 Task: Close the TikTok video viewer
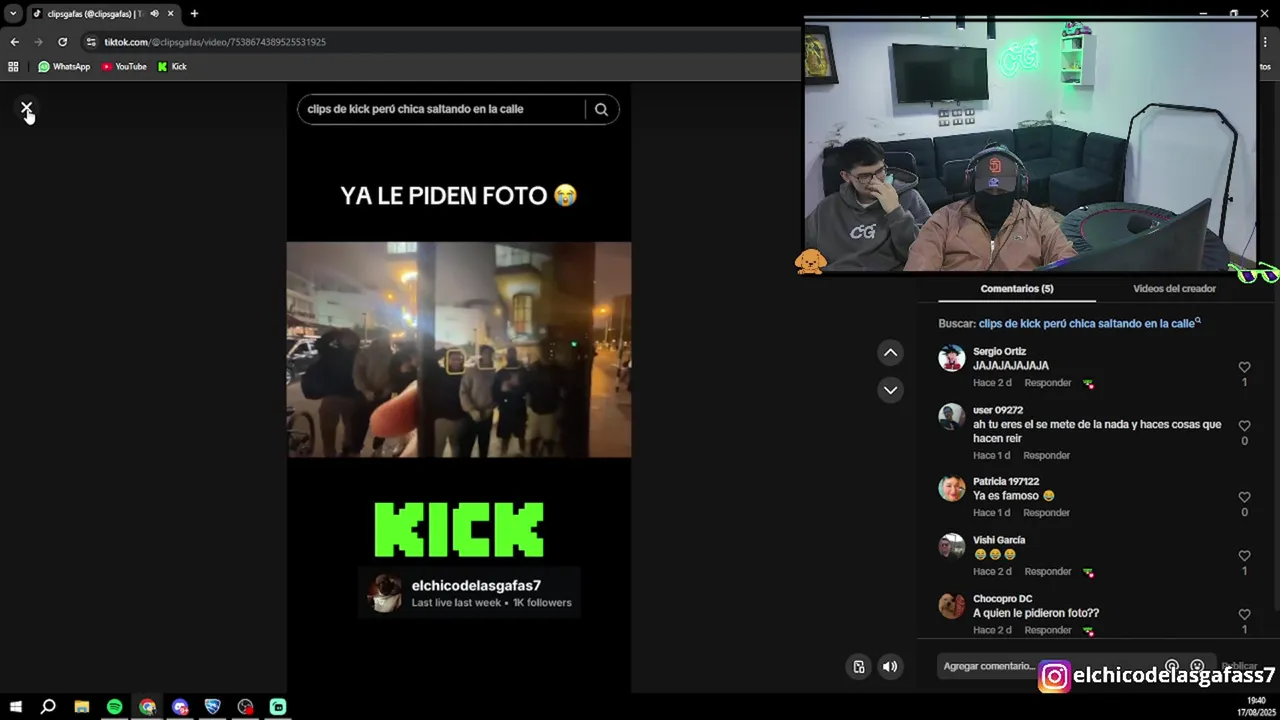27,108
